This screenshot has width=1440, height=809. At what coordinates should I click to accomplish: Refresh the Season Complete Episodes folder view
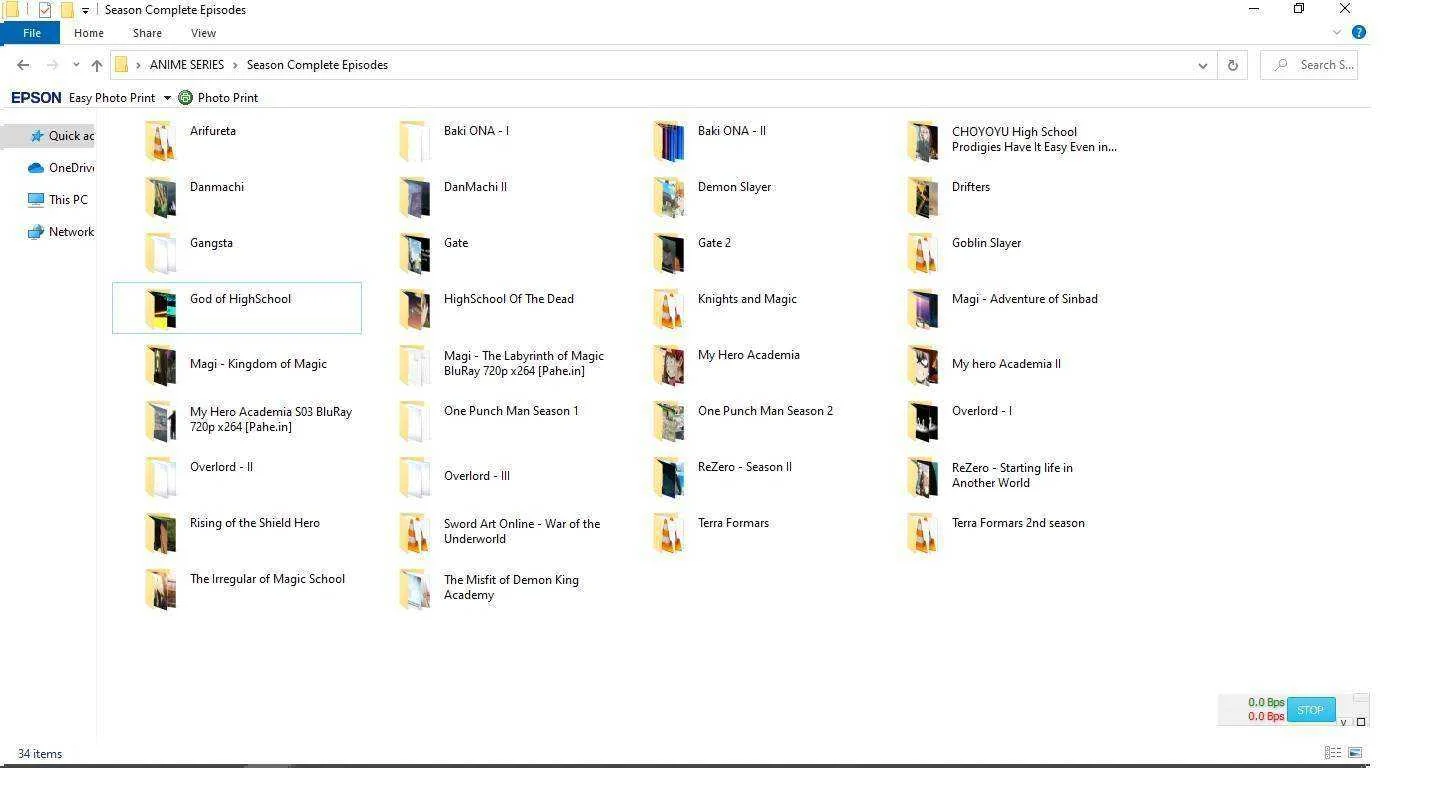point(1232,65)
